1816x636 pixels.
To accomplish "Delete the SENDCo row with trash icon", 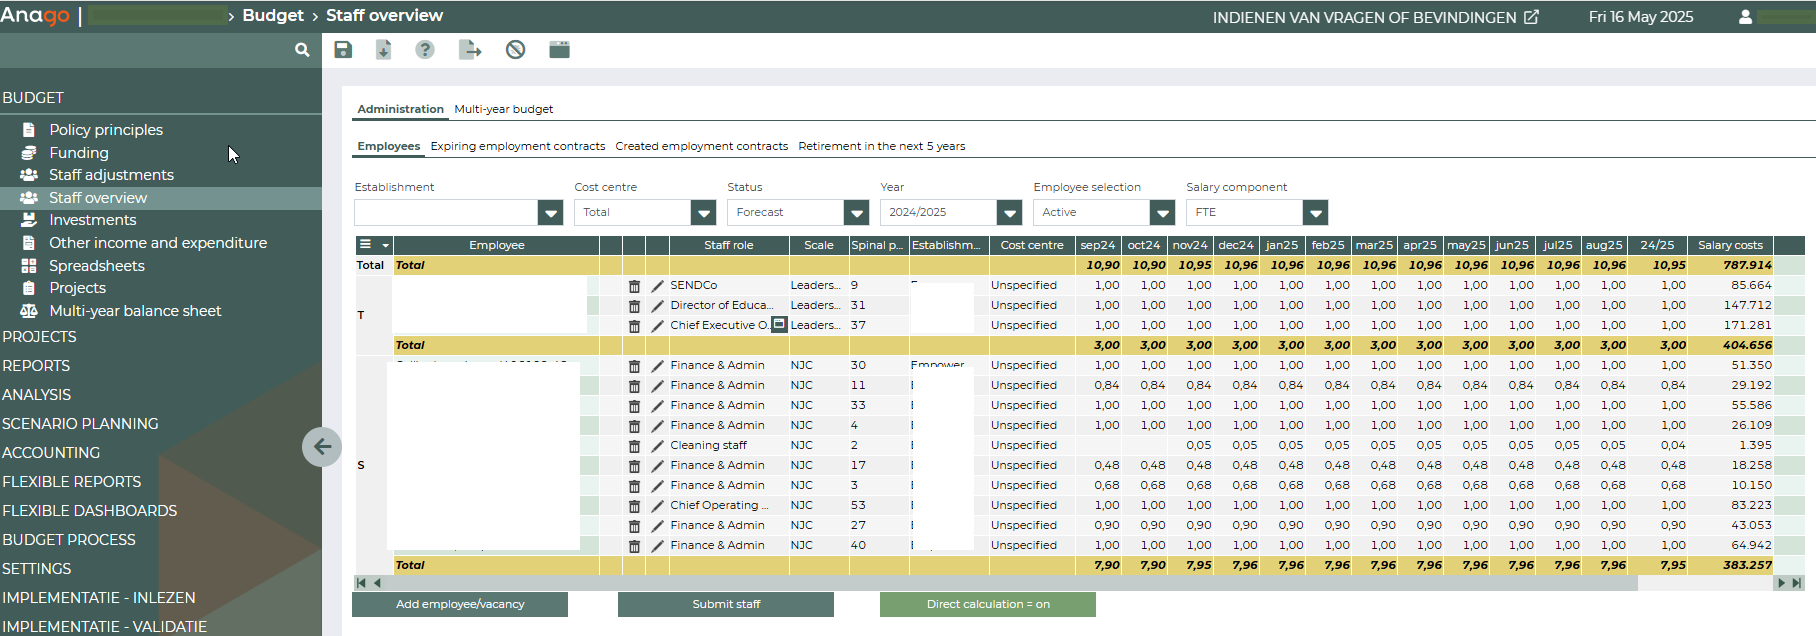I will 634,286.
